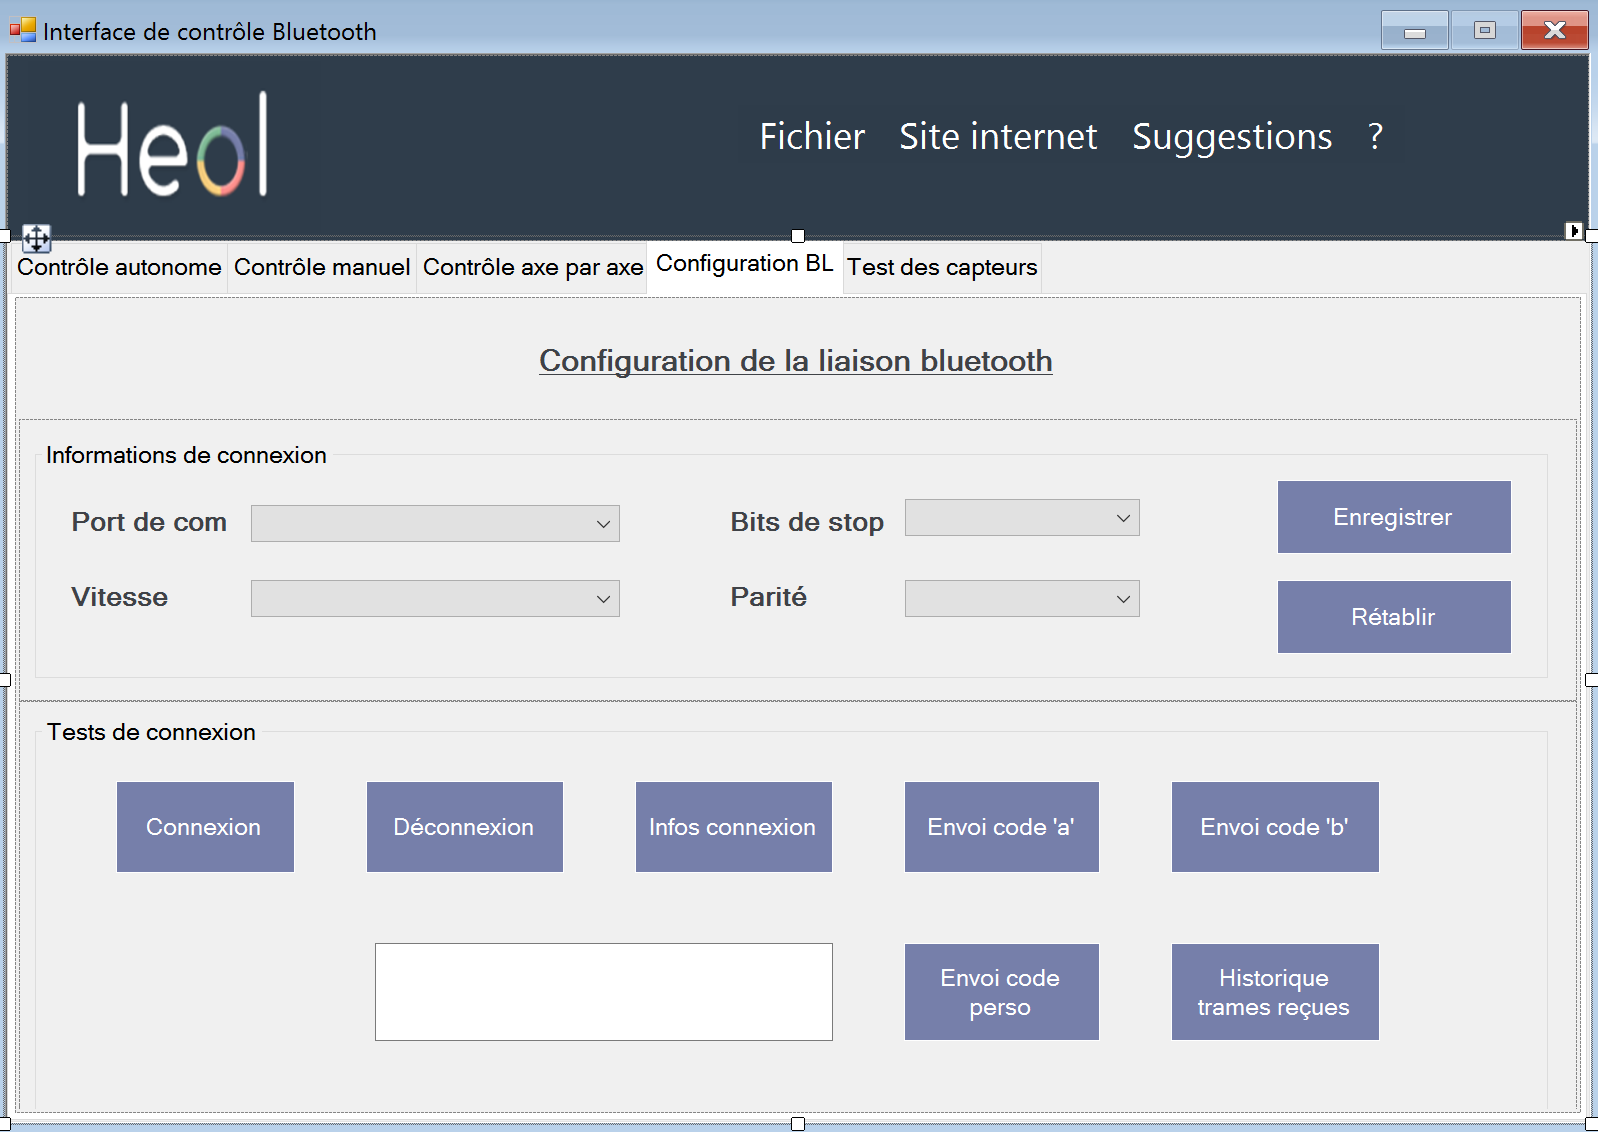
Task: Click the move handle icon above the tabs
Action: [36, 238]
